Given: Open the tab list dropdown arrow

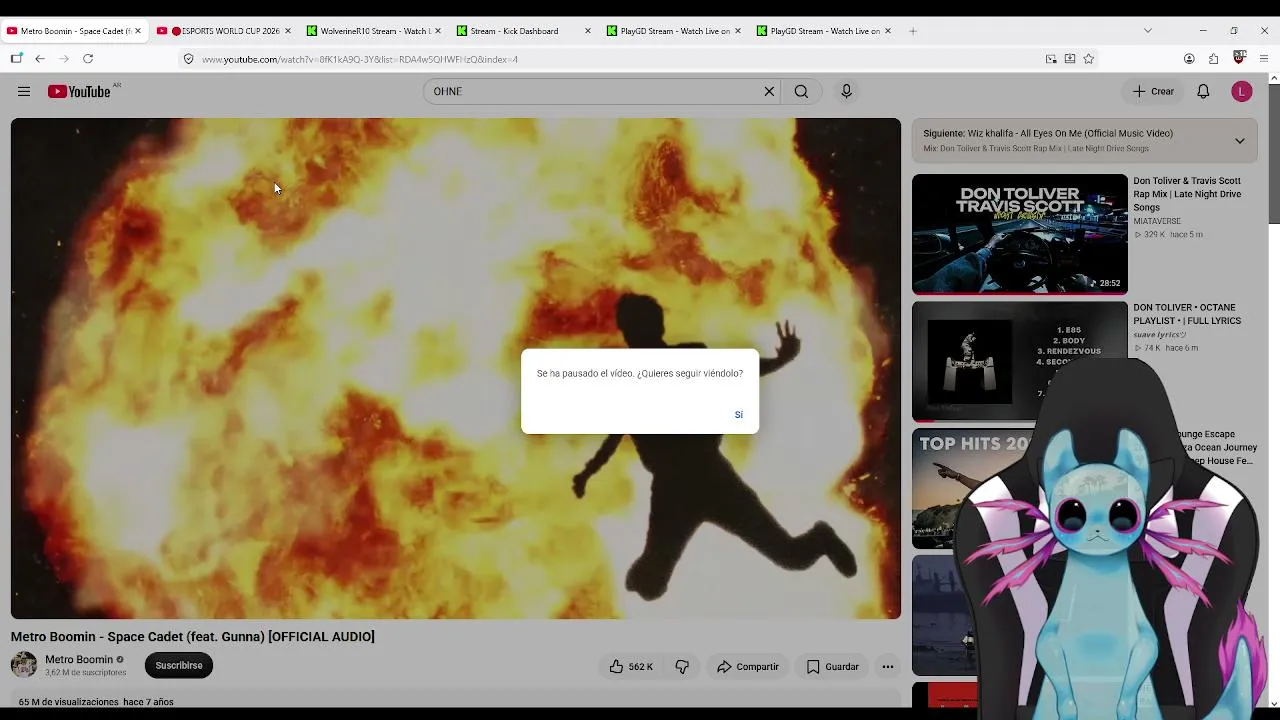Looking at the screenshot, I should (x=1147, y=31).
